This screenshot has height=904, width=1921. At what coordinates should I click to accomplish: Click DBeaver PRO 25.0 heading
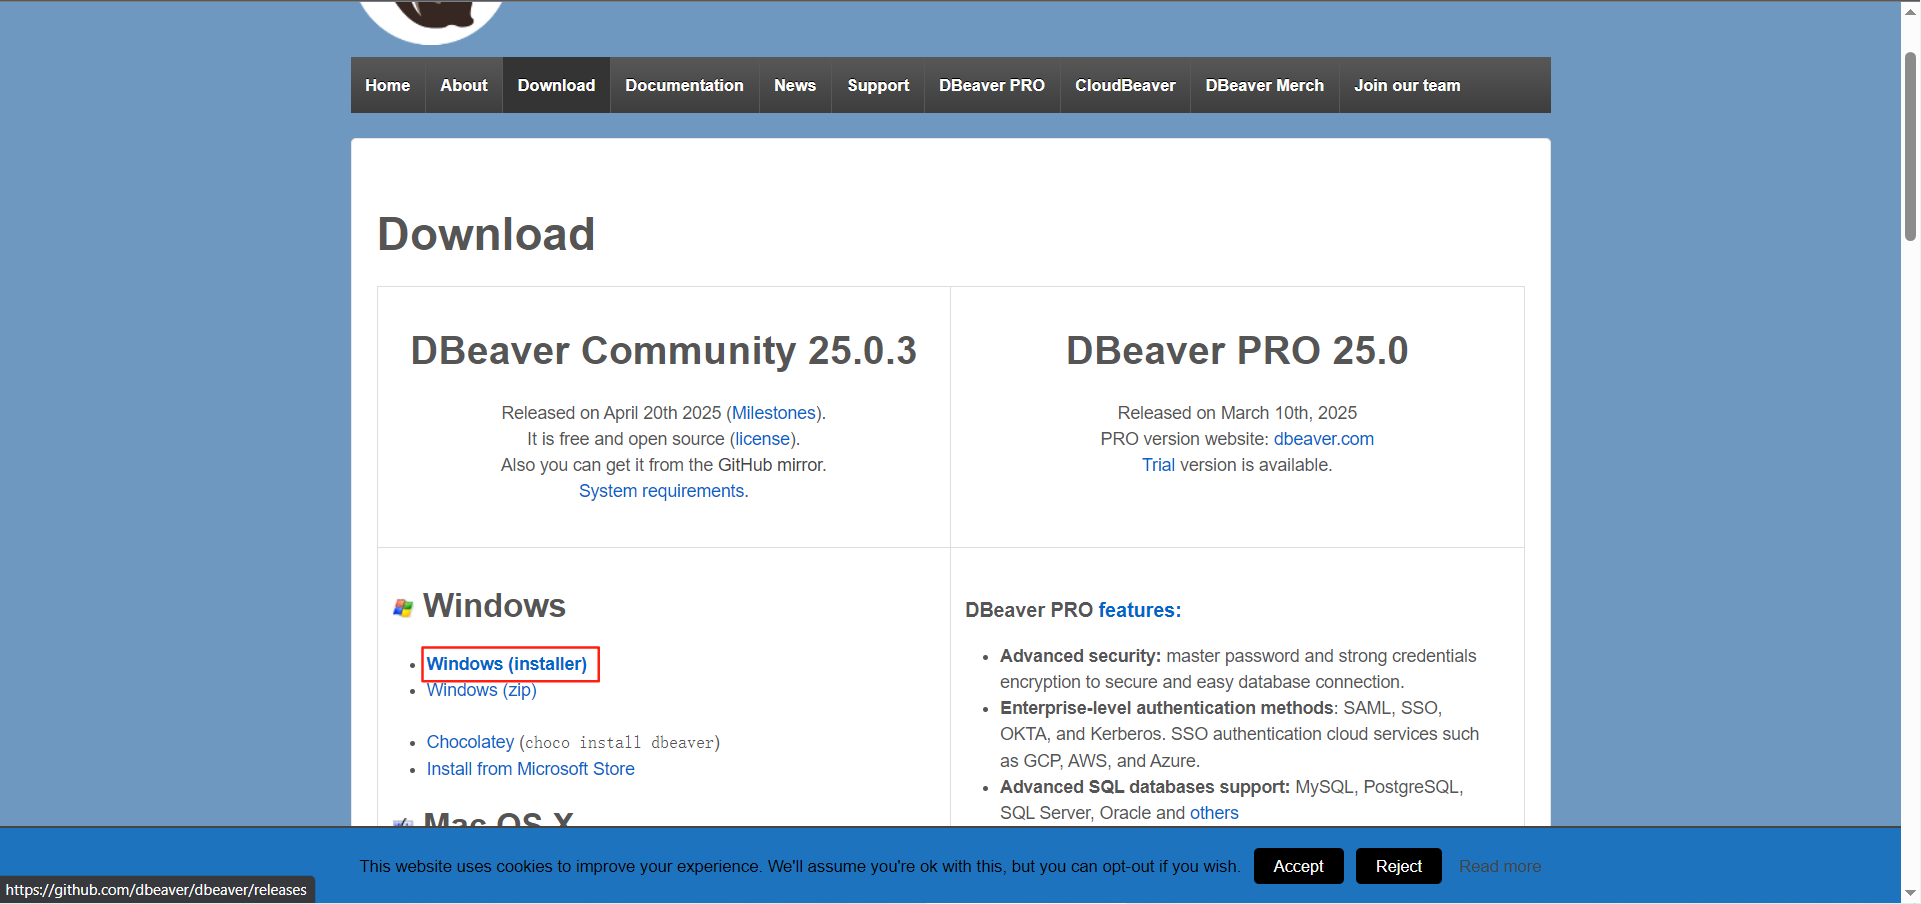[x=1237, y=351]
